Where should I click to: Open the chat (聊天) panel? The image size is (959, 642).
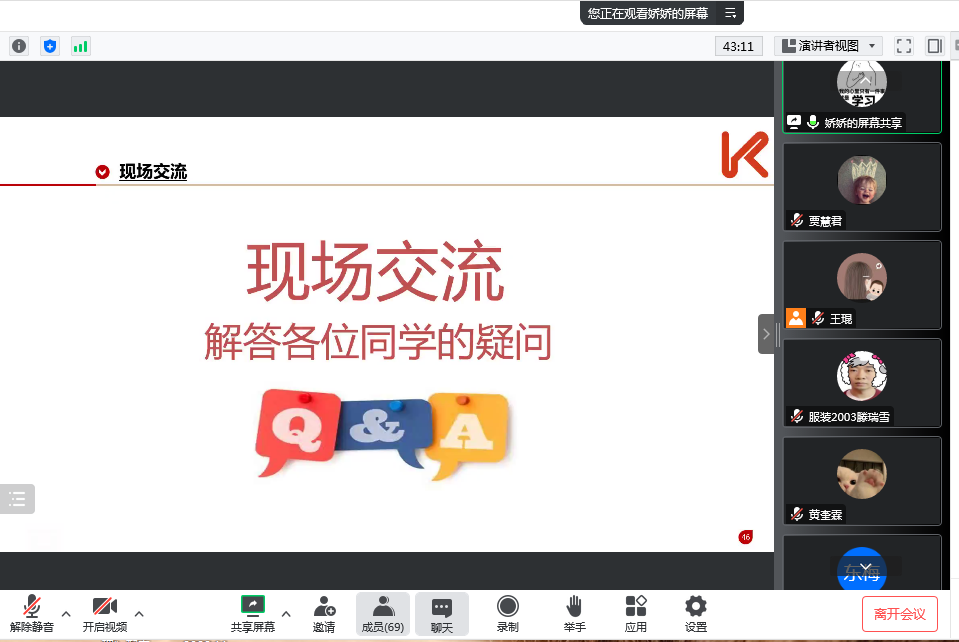click(x=442, y=613)
